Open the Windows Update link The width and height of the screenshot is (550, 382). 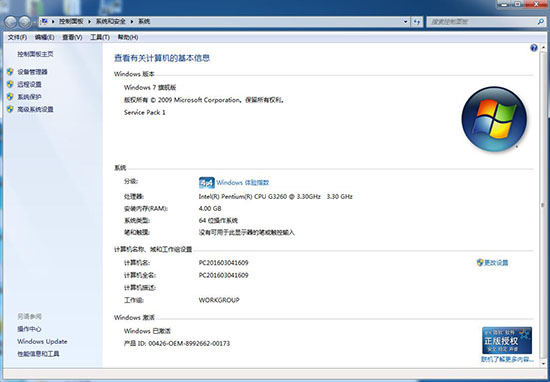[x=42, y=341]
